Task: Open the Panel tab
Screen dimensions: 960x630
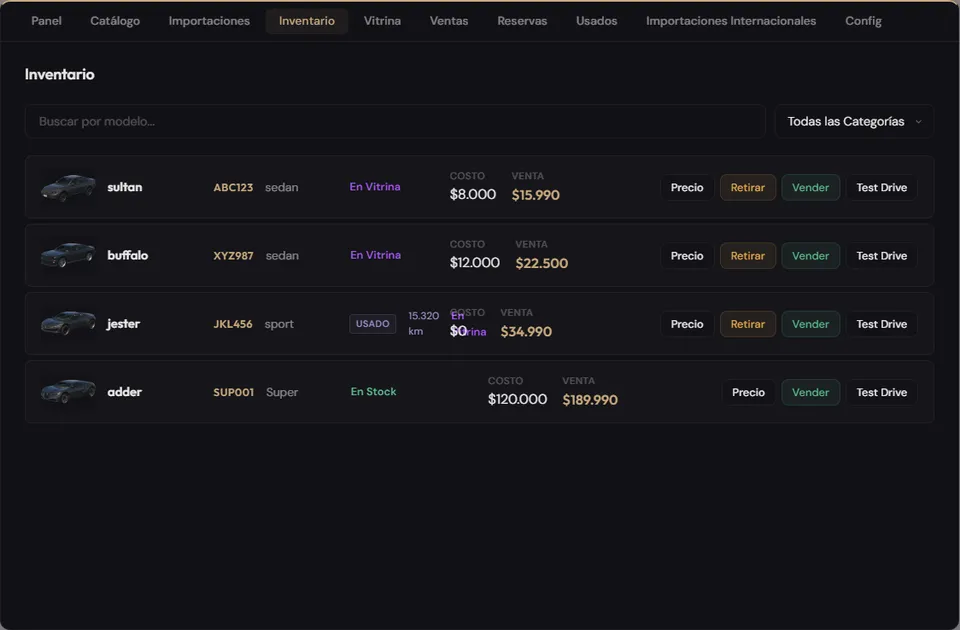Action: [x=47, y=21]
